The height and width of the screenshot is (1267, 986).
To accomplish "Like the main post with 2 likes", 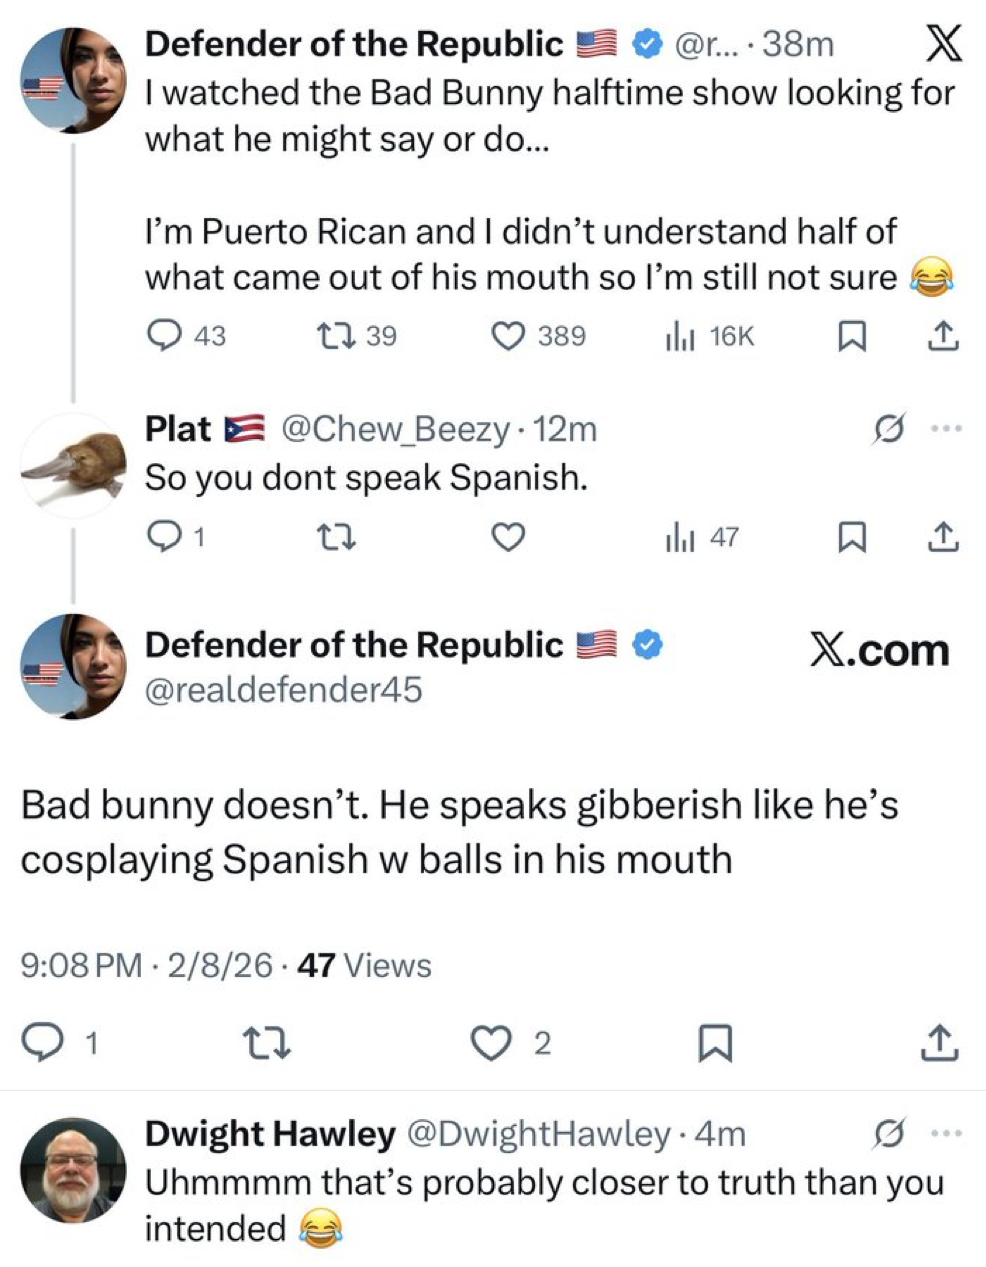I will 489,1044.
